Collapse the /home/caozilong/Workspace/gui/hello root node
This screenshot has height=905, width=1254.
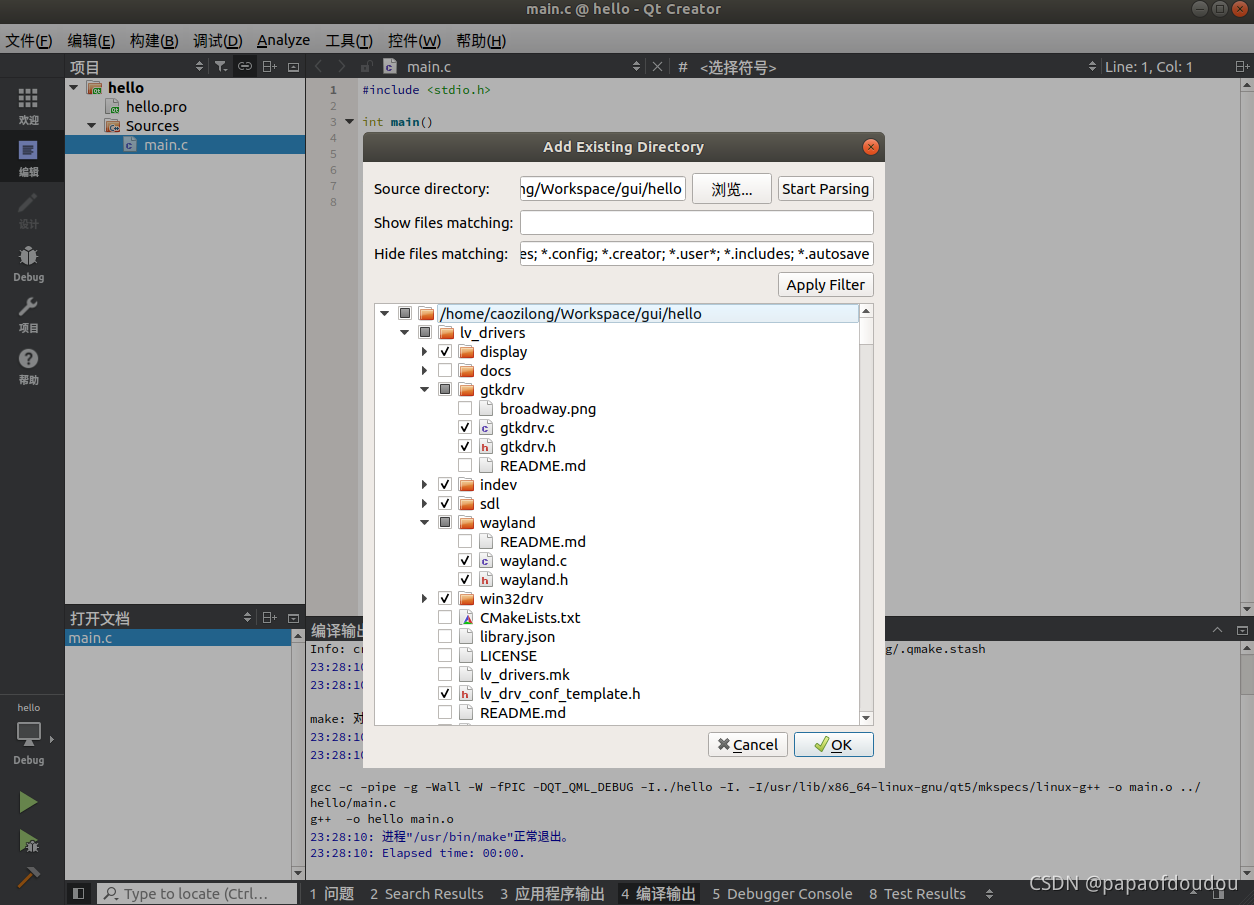385,313
